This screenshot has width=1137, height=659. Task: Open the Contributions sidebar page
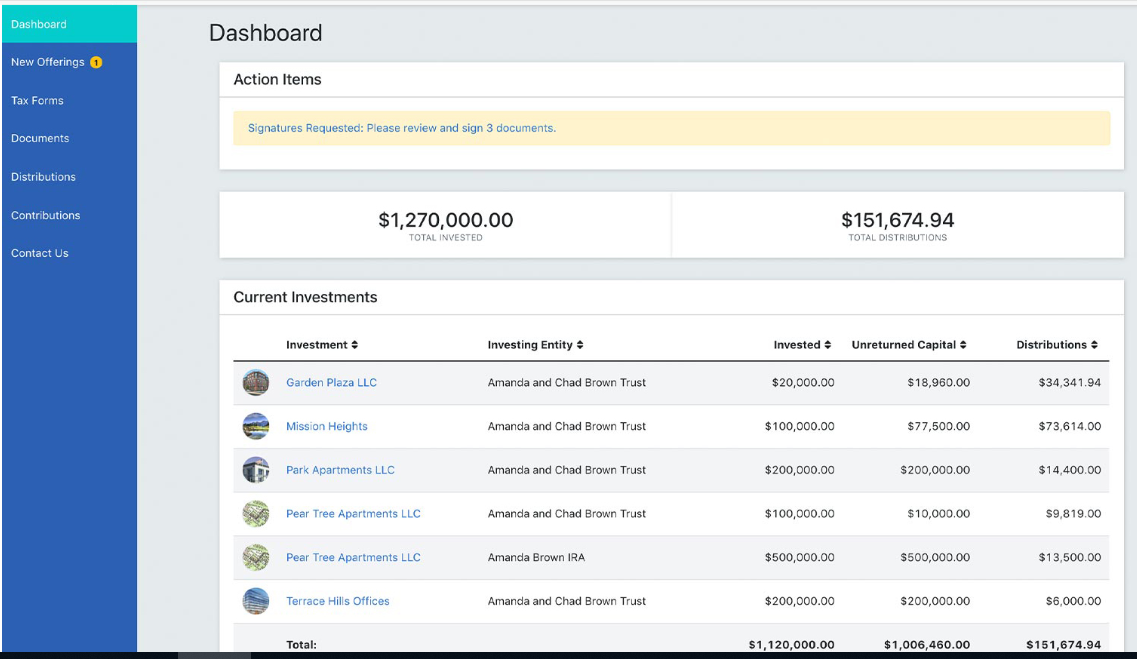45,215
